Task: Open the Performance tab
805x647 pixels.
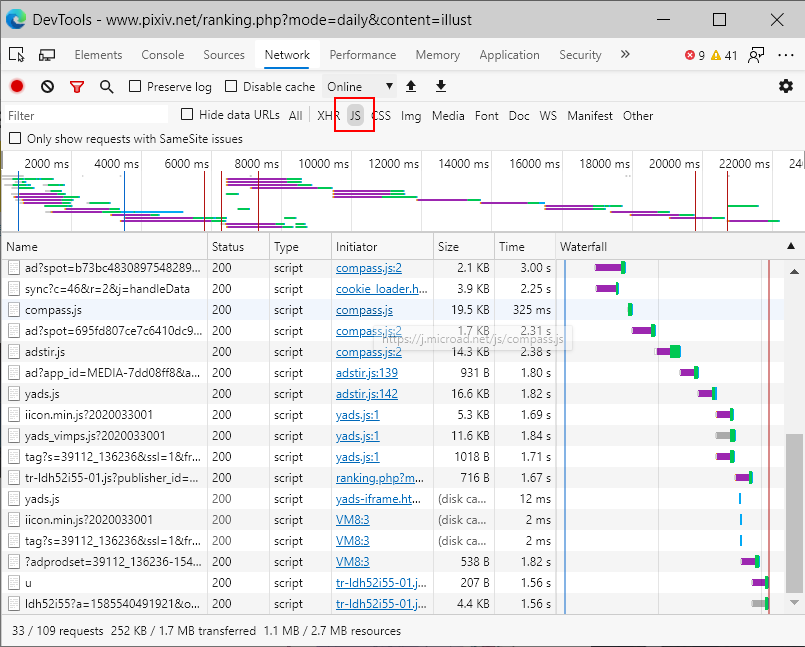Action: coord(362,55)
